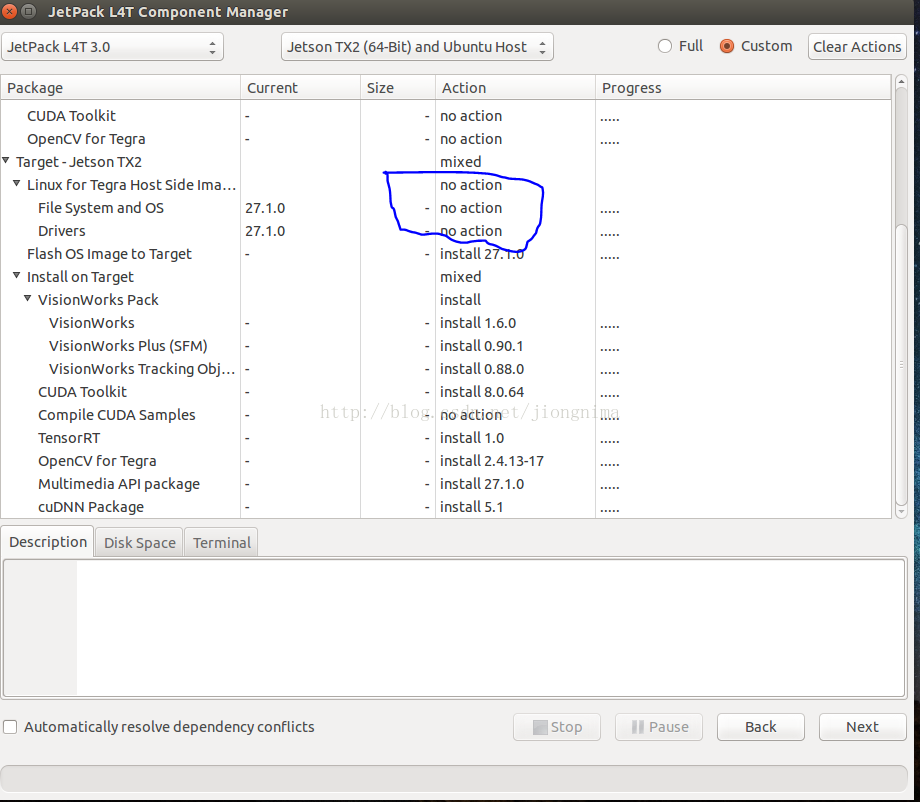Image resolution: width=920 pixels, height=802 pixels.
Task: Click the install 1.0 action for TensorRT
Action: pyautogui.click(x=472, y=438)
